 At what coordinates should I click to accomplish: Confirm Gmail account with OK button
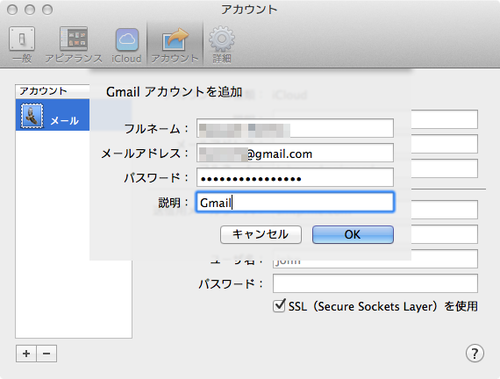click(353, 234)
